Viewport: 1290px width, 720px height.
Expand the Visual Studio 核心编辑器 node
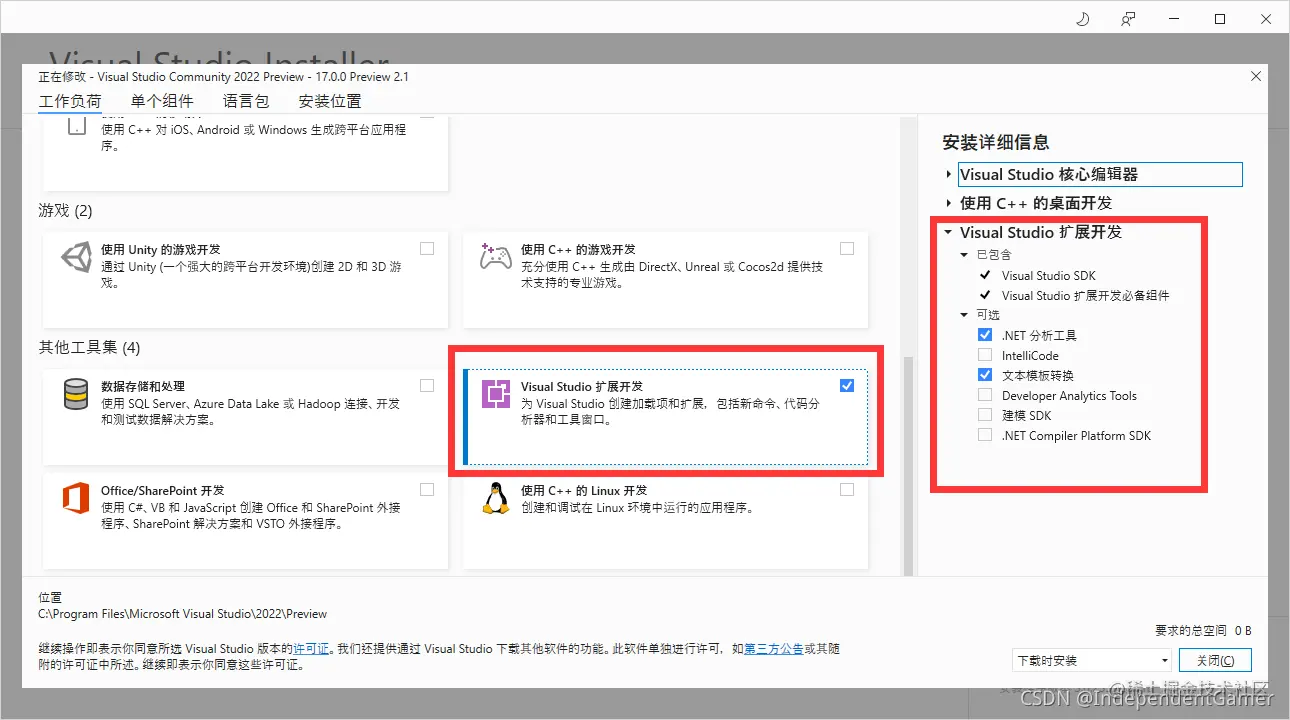pos(949,175)
